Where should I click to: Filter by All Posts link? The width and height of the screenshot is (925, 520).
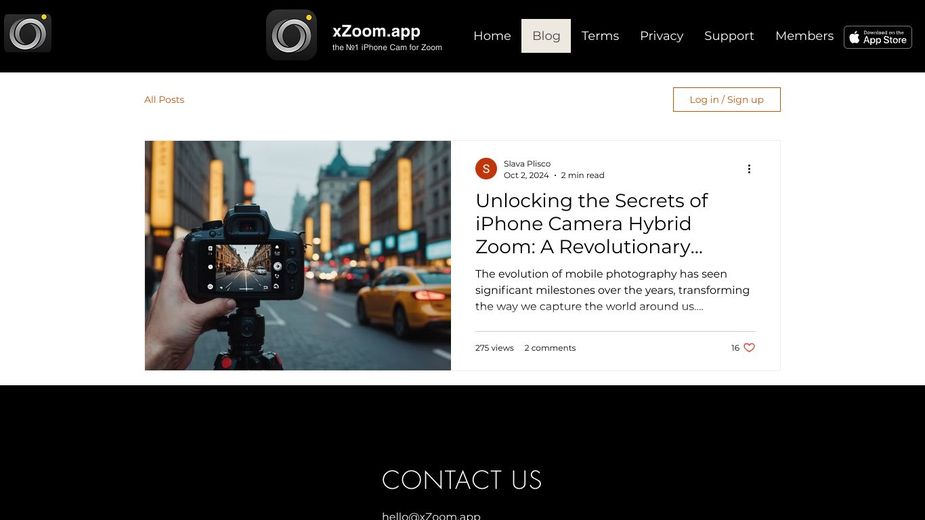pyautogui.click(x=164, y=100)
